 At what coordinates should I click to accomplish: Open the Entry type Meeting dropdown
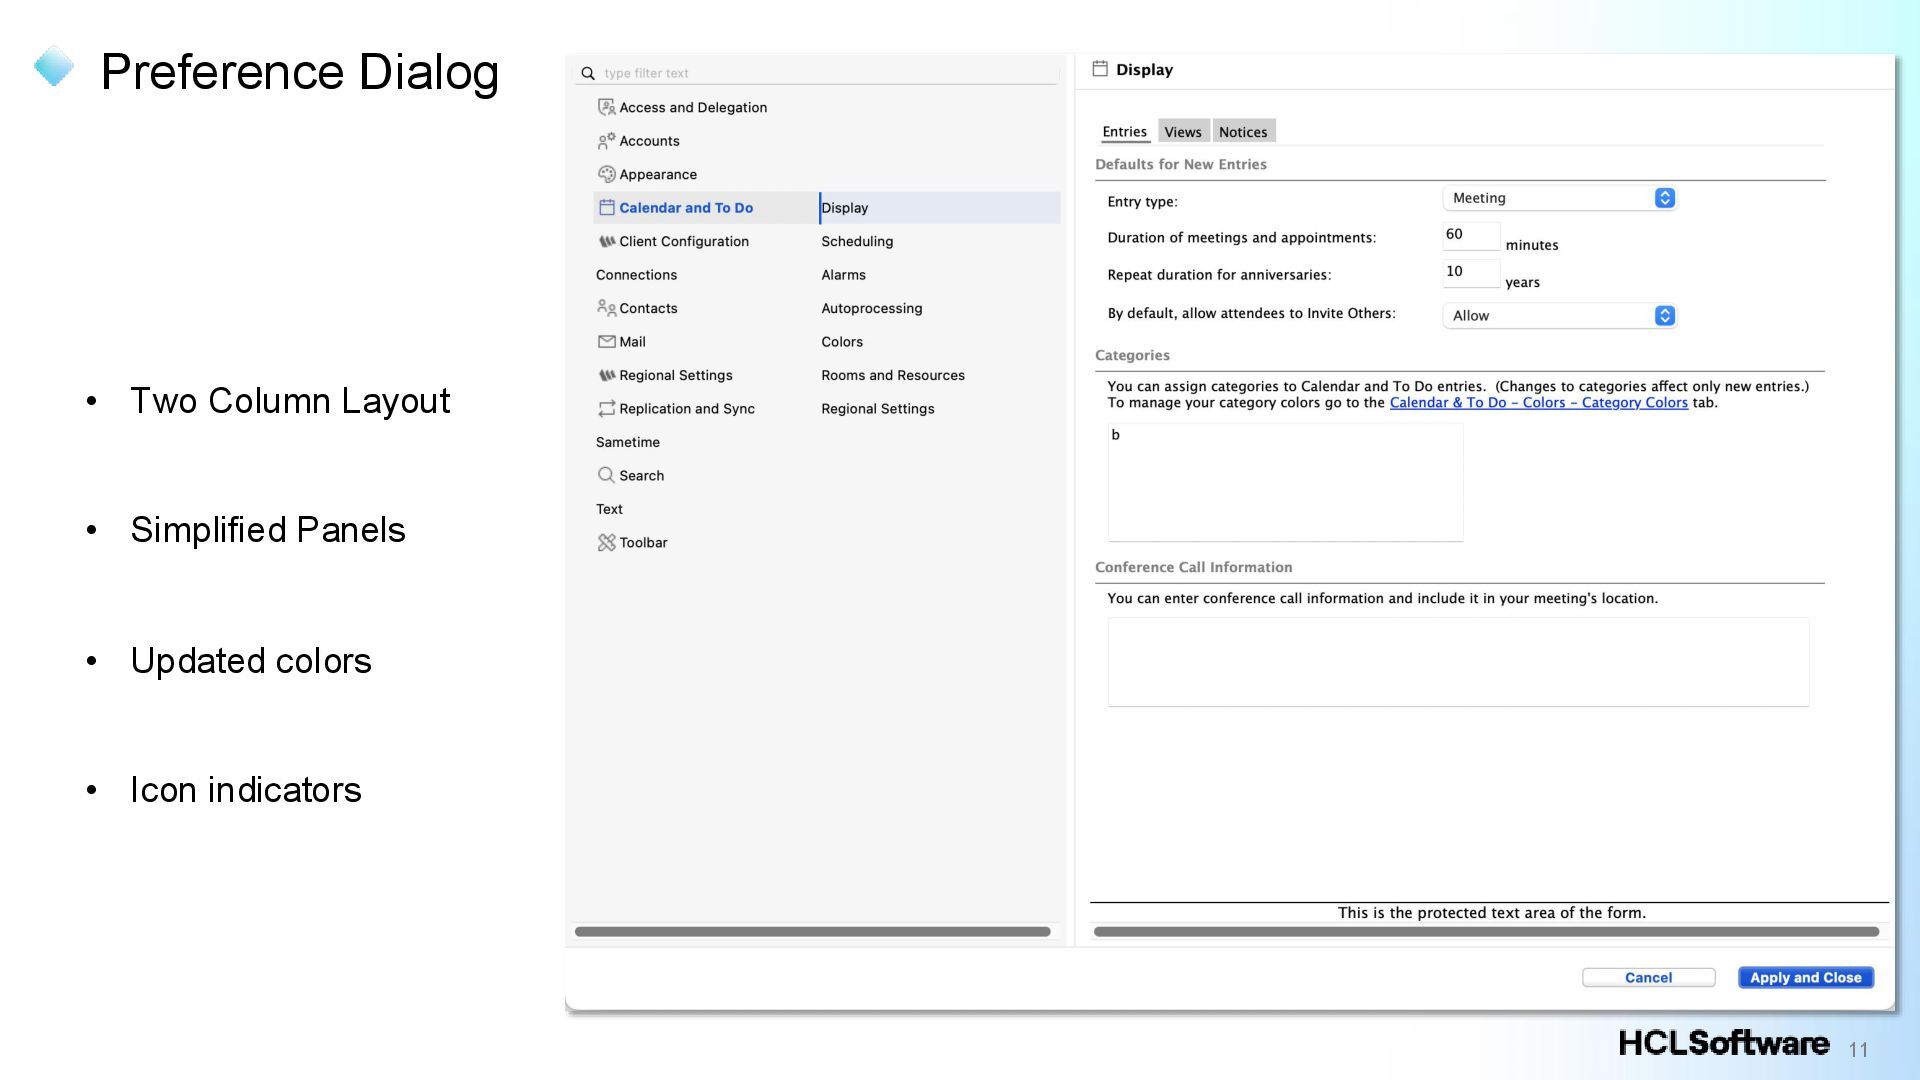pos(1558,198)
